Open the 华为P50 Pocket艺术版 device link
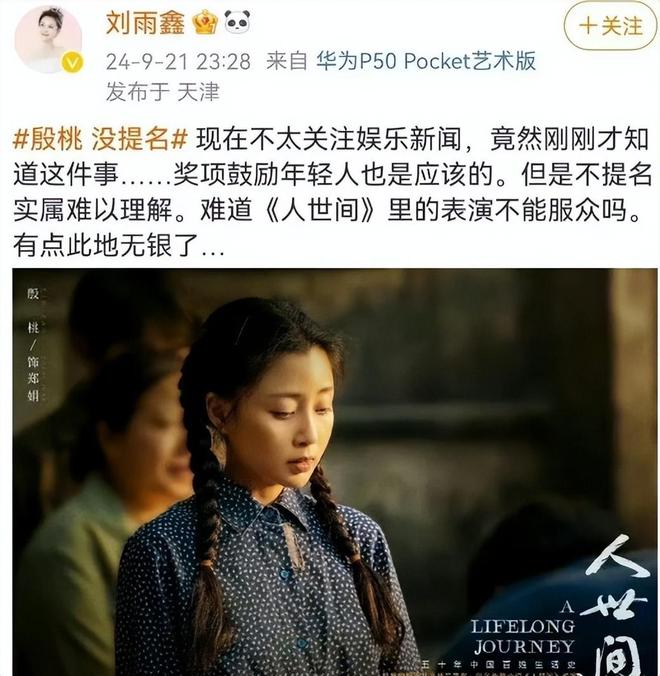Viewport: 660px width, 676px height. [426, 61]
